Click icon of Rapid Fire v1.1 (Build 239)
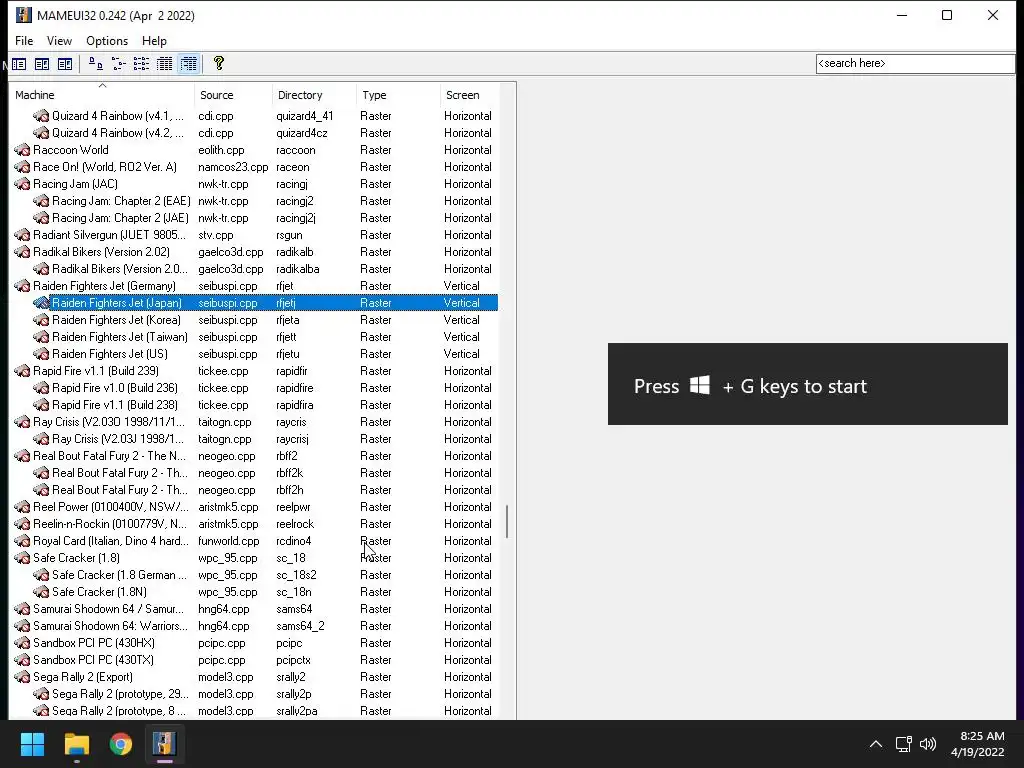1024x768 pixels. pos(22,371)
